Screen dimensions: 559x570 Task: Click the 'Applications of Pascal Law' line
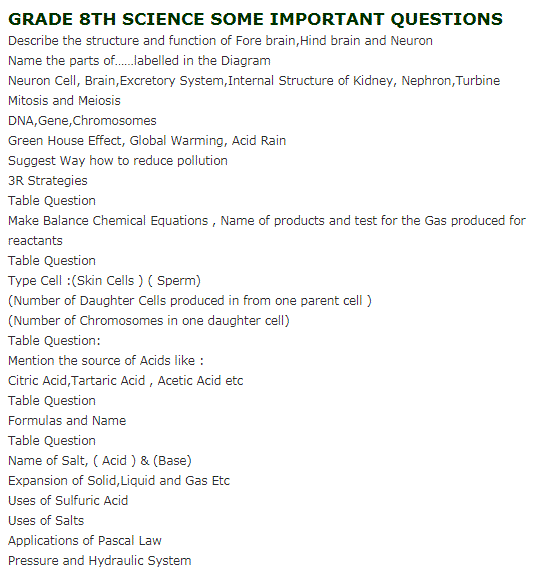(85, 541)
